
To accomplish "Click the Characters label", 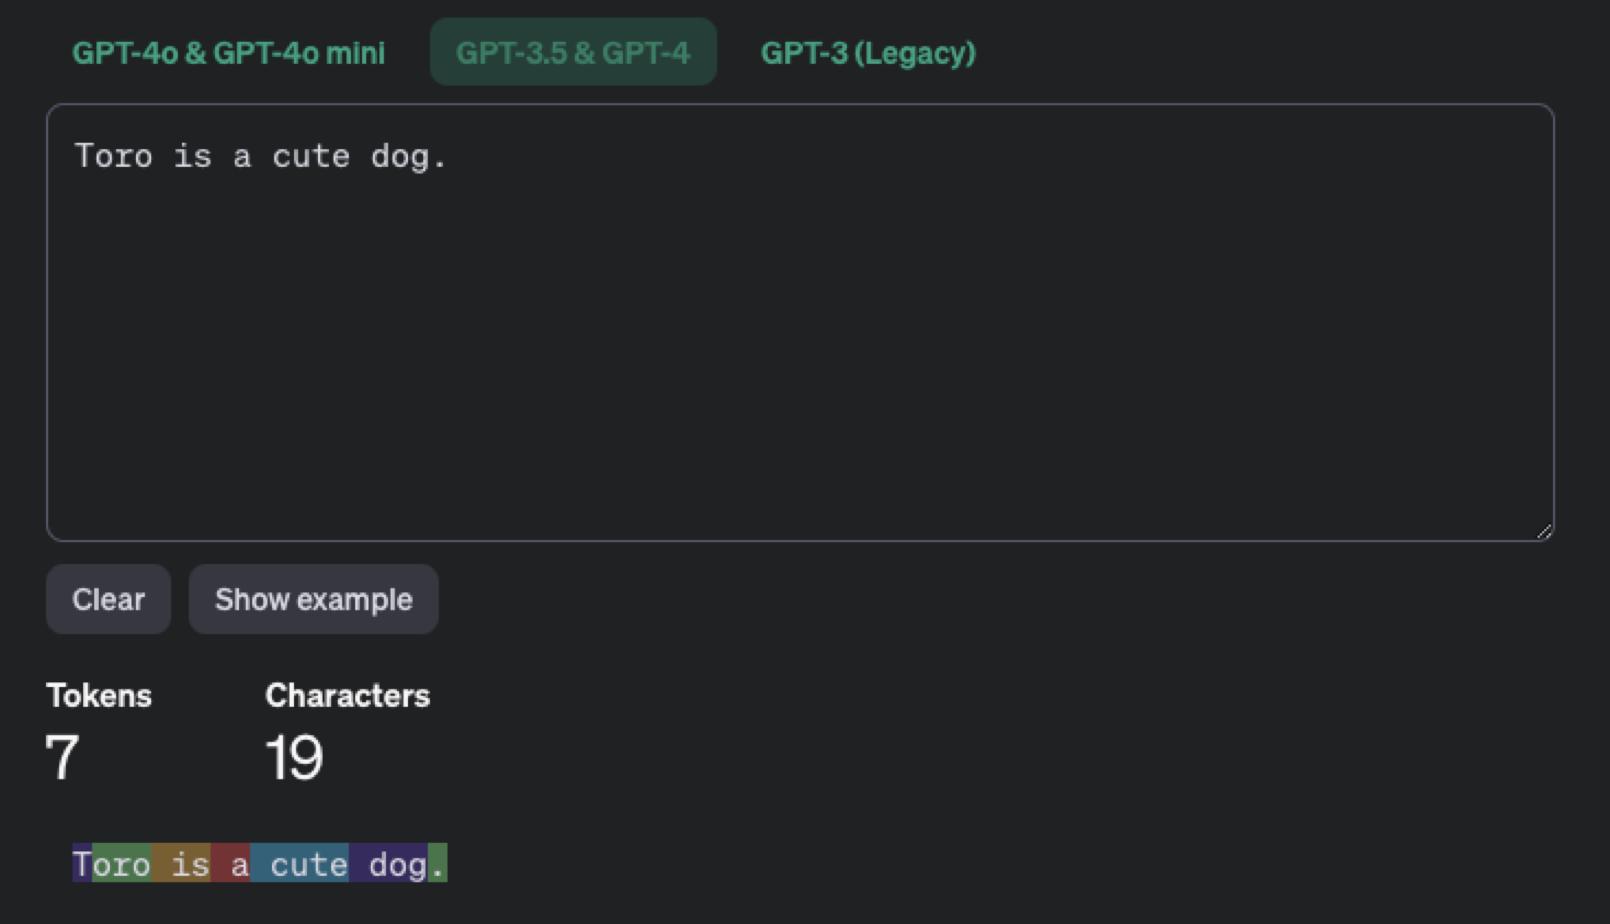I will (347, 695).
